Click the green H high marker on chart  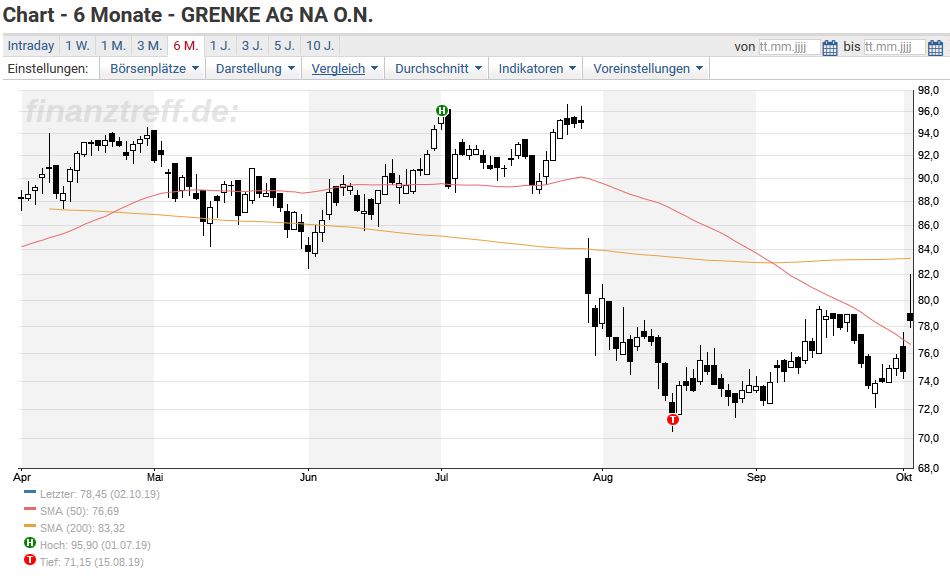point(442,110)
